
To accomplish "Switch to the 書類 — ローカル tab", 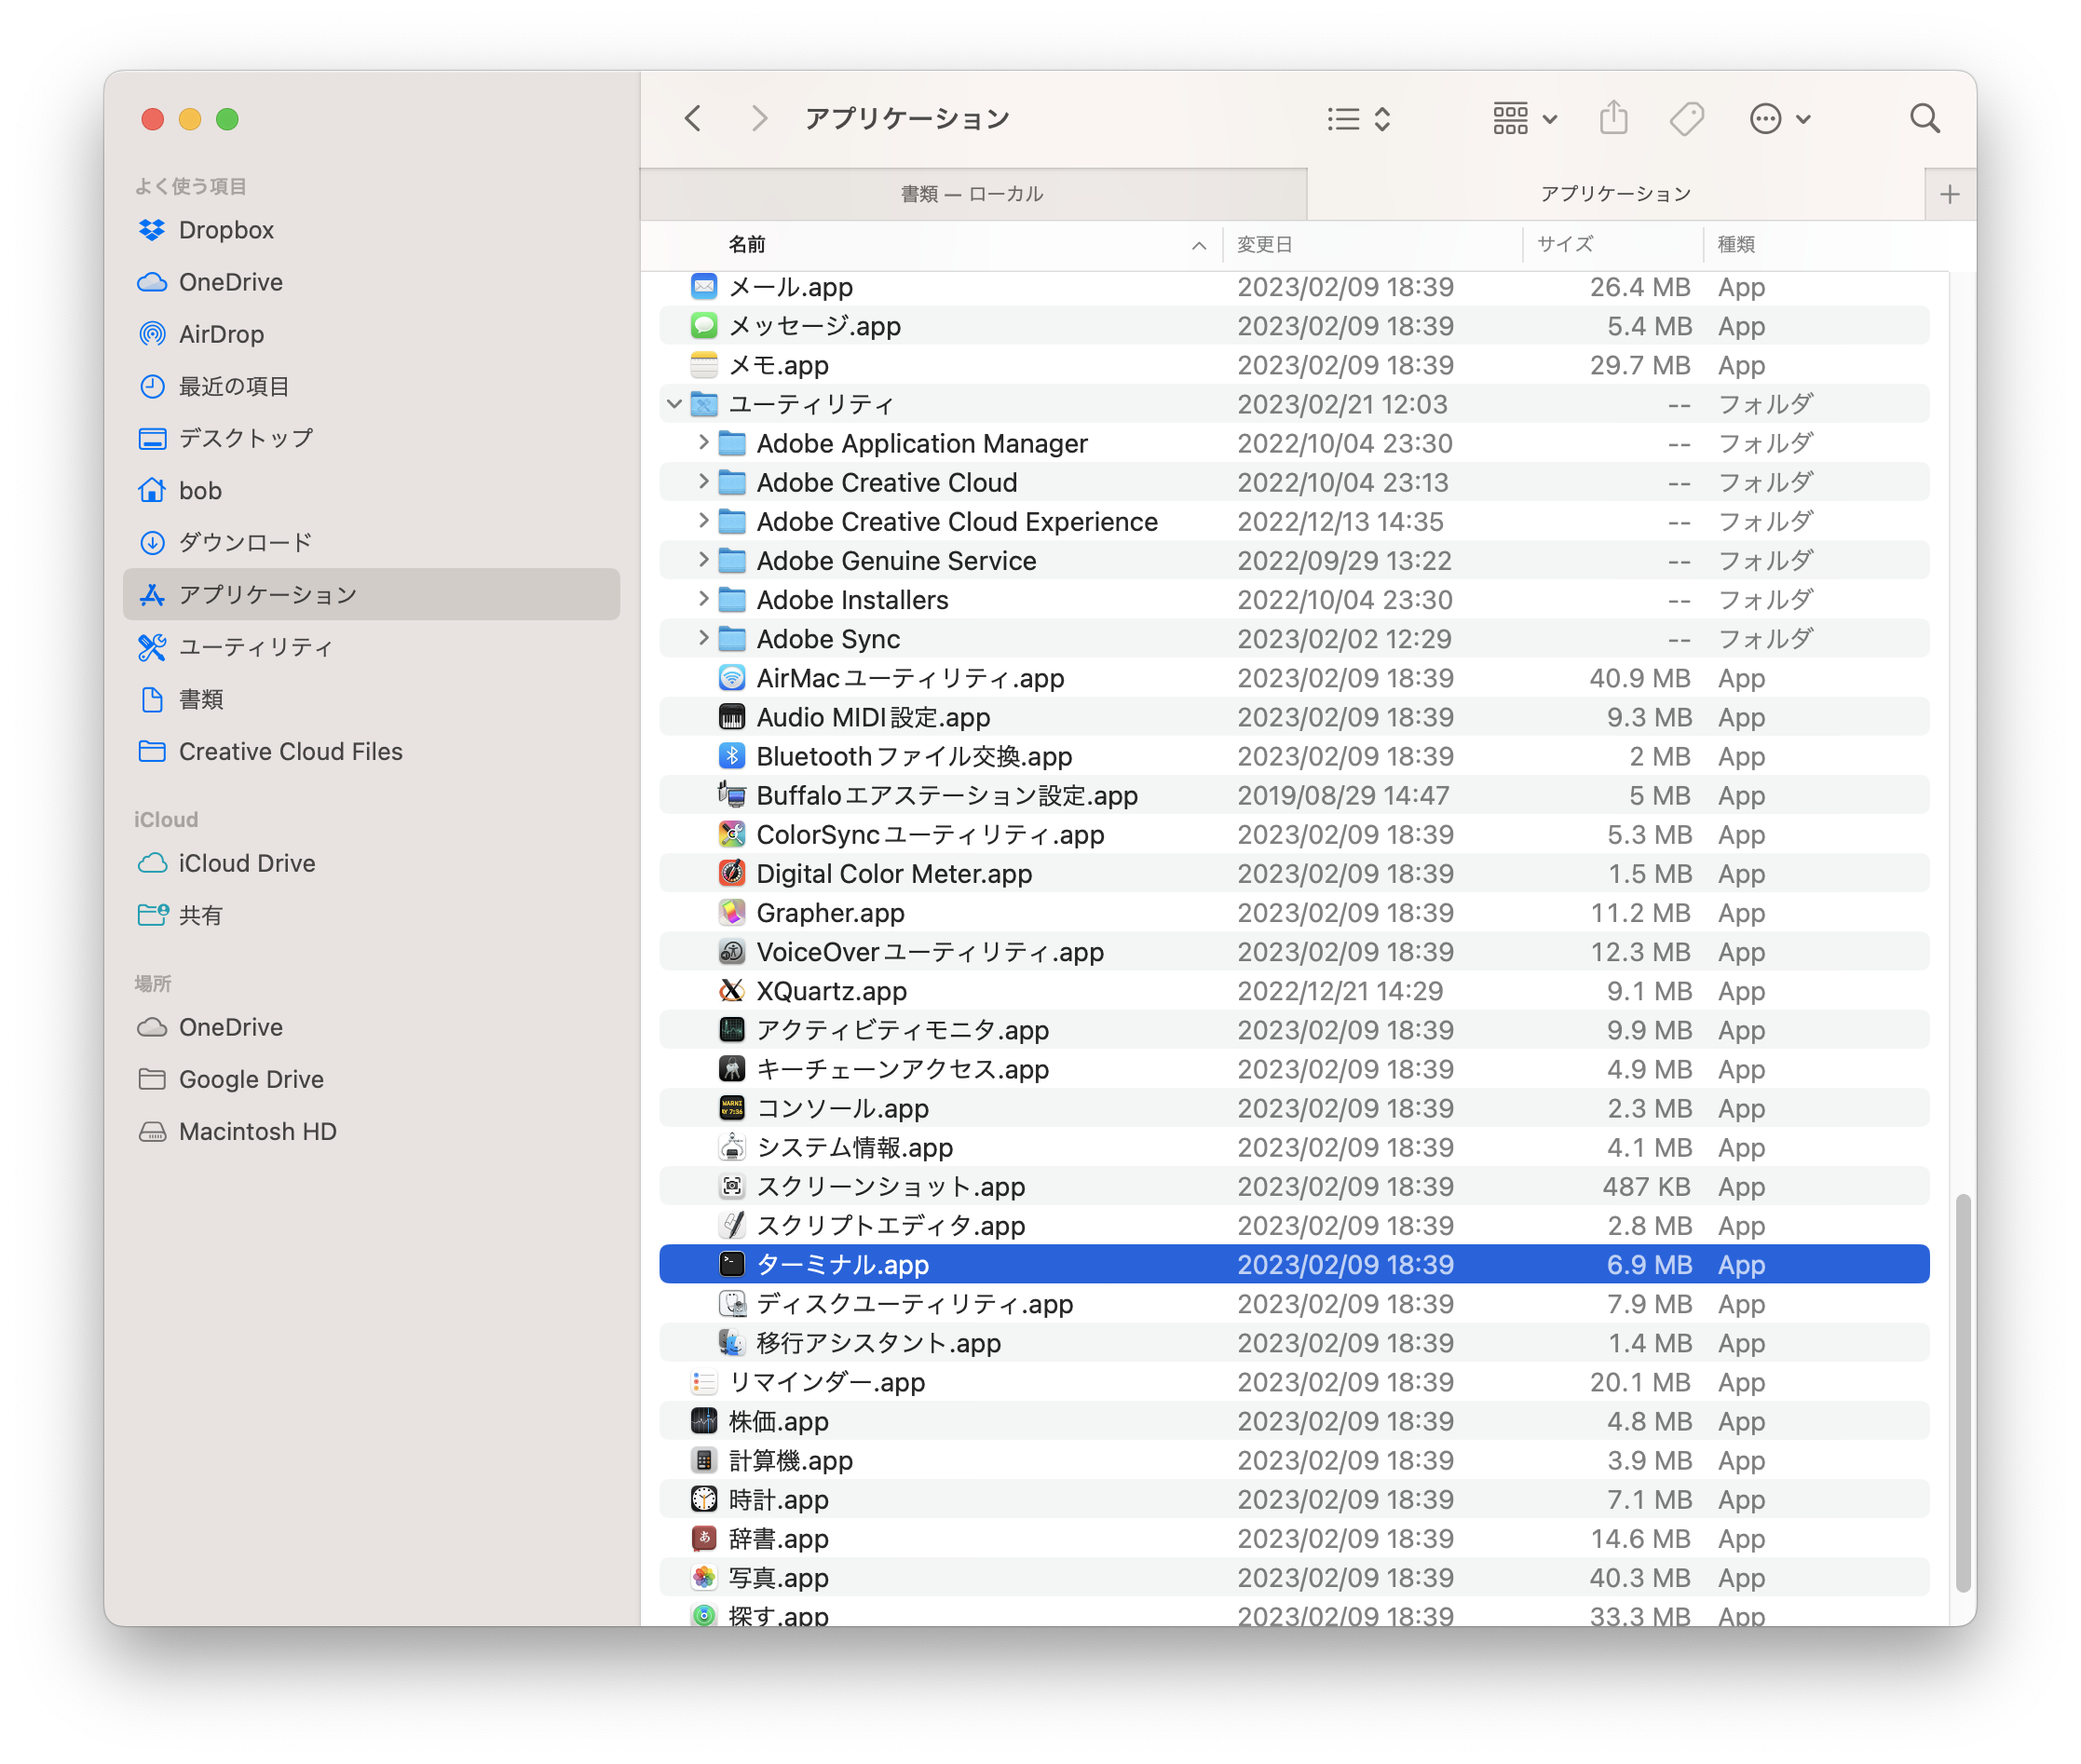I will [x=972, y=194].
